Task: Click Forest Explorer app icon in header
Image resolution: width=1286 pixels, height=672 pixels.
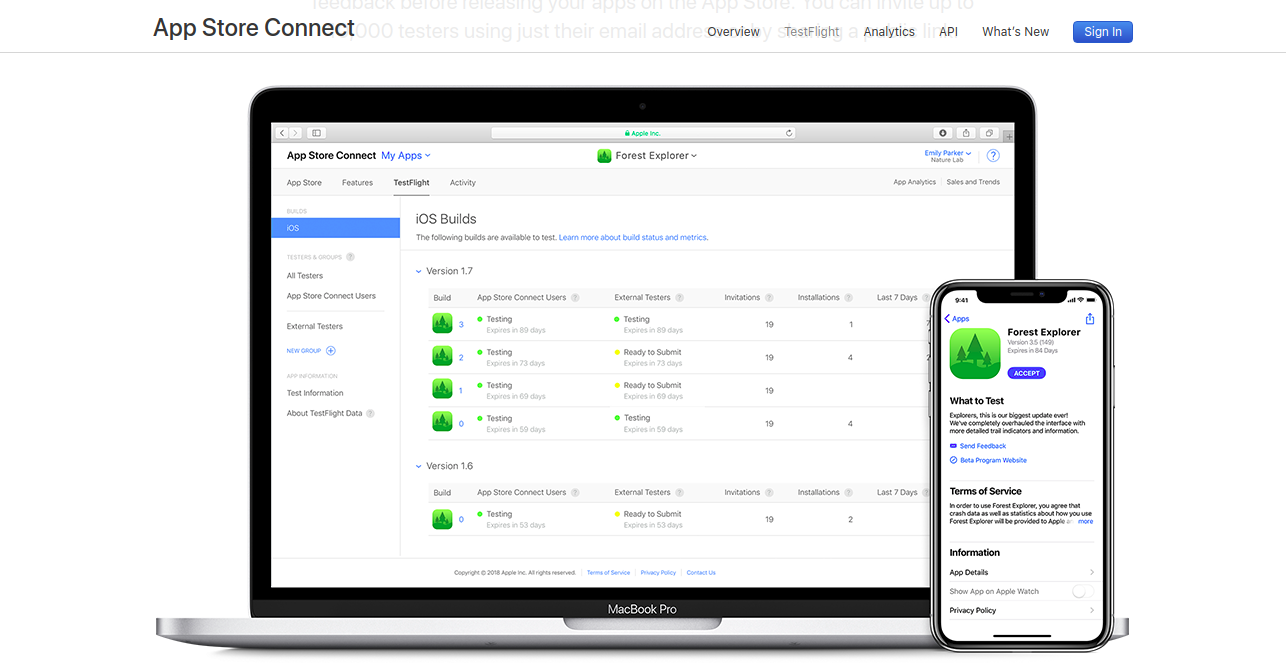Action: coord(604,155)
